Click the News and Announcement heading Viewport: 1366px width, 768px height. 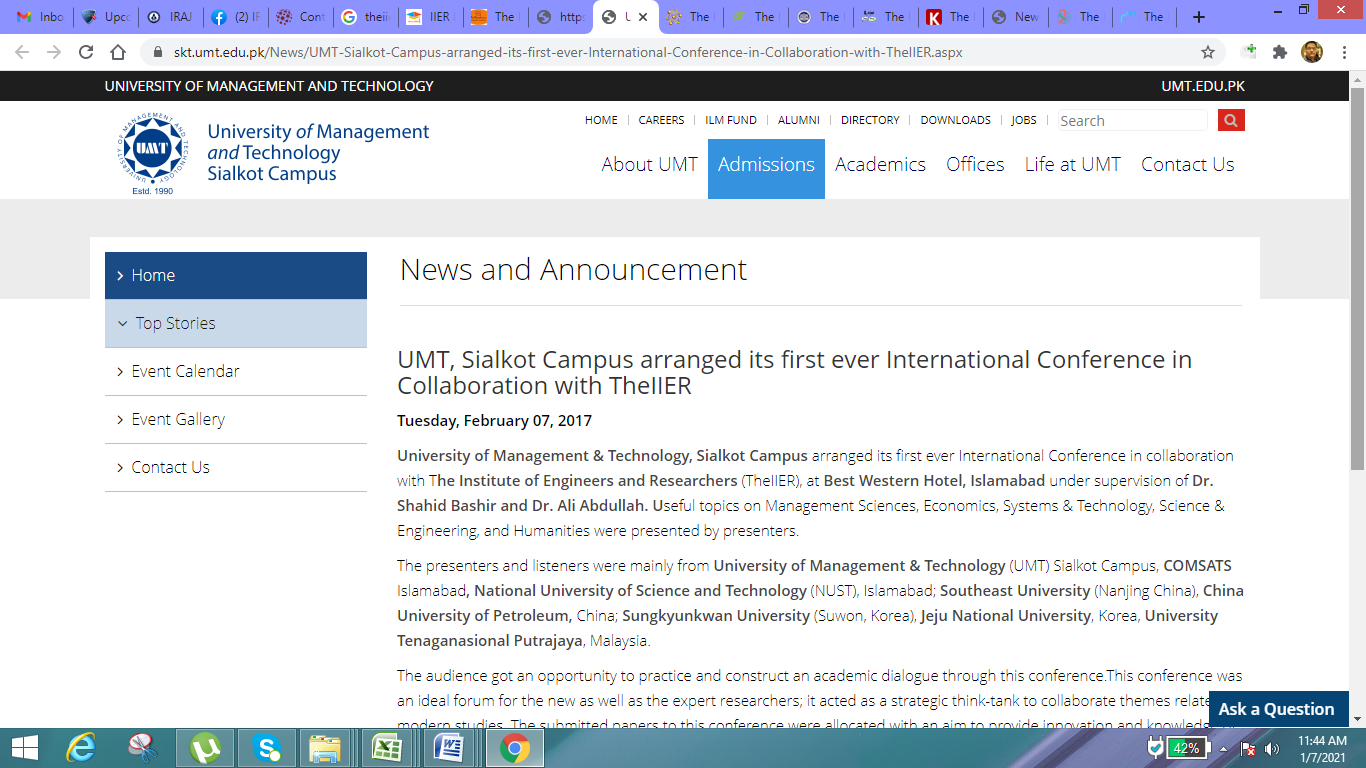(x=573, y=270)
